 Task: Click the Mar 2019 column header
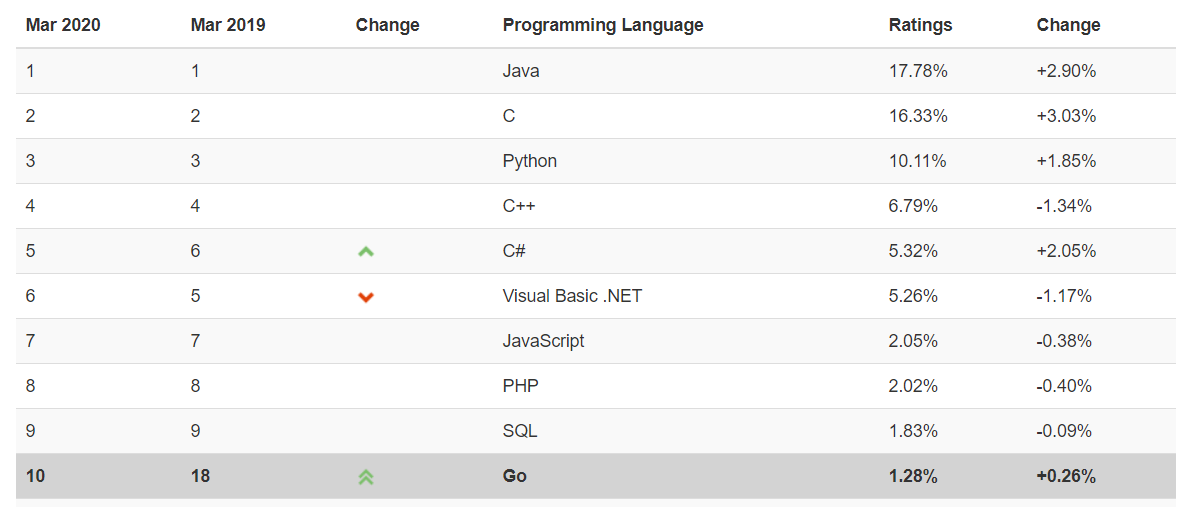click(x=228, y=25)
